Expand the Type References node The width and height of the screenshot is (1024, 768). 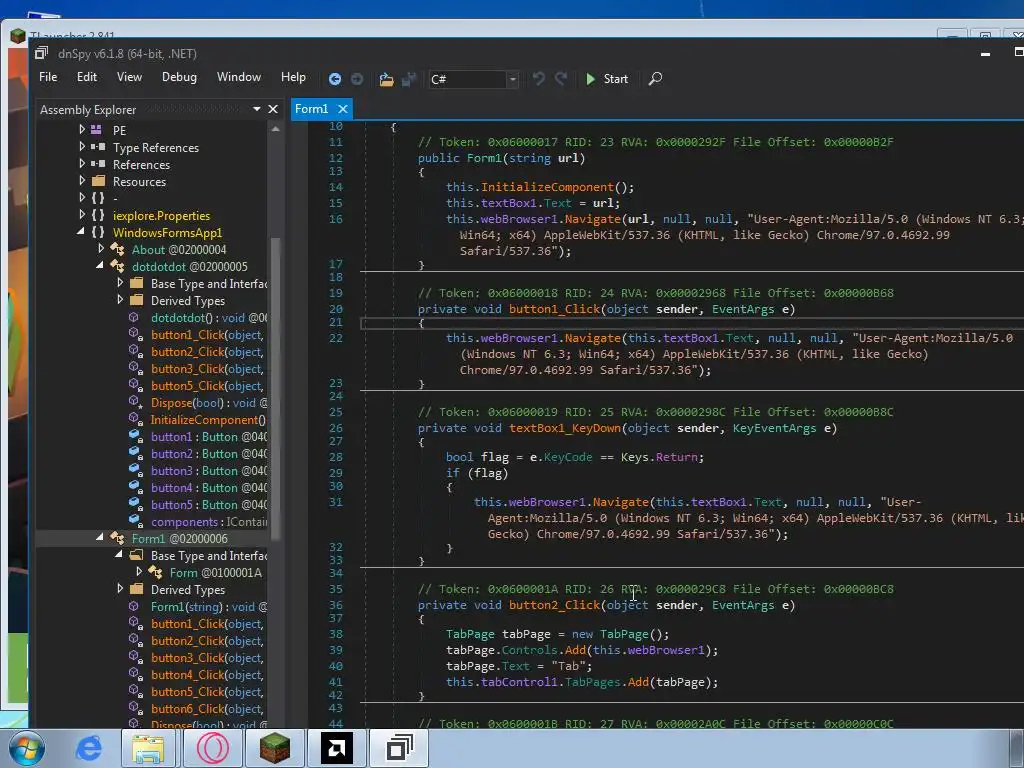(82, 146)
